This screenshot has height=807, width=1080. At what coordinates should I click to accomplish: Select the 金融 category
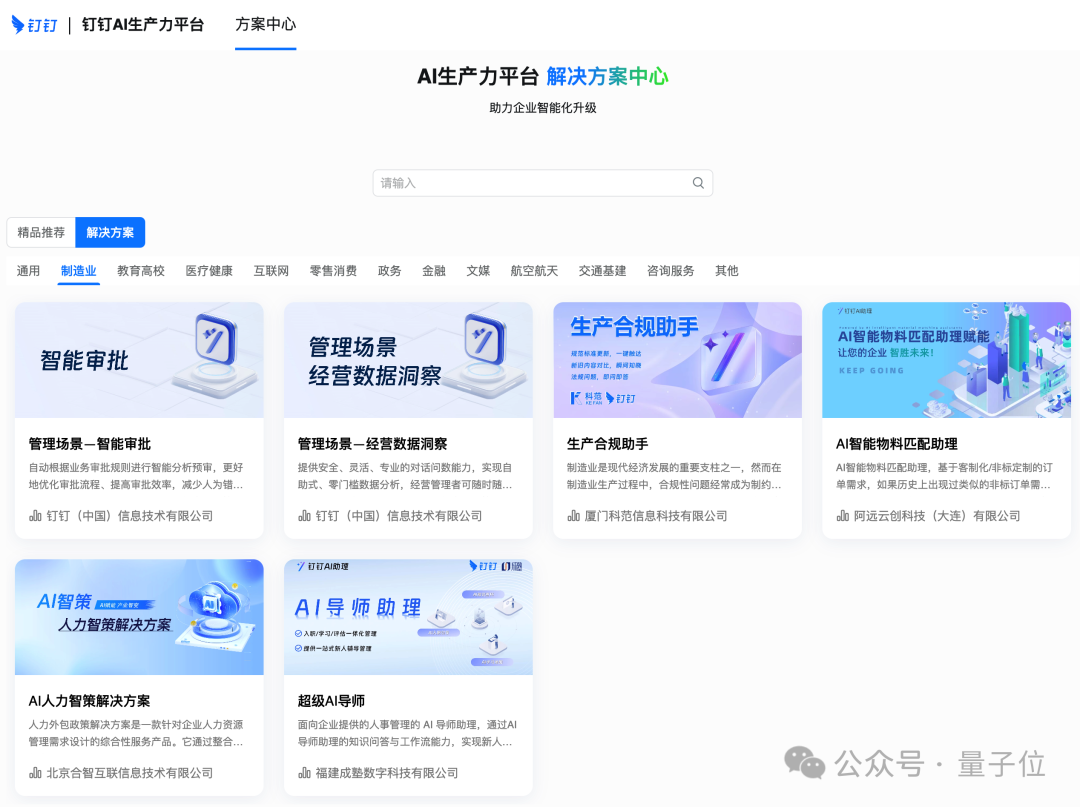(x=434, y=271)
